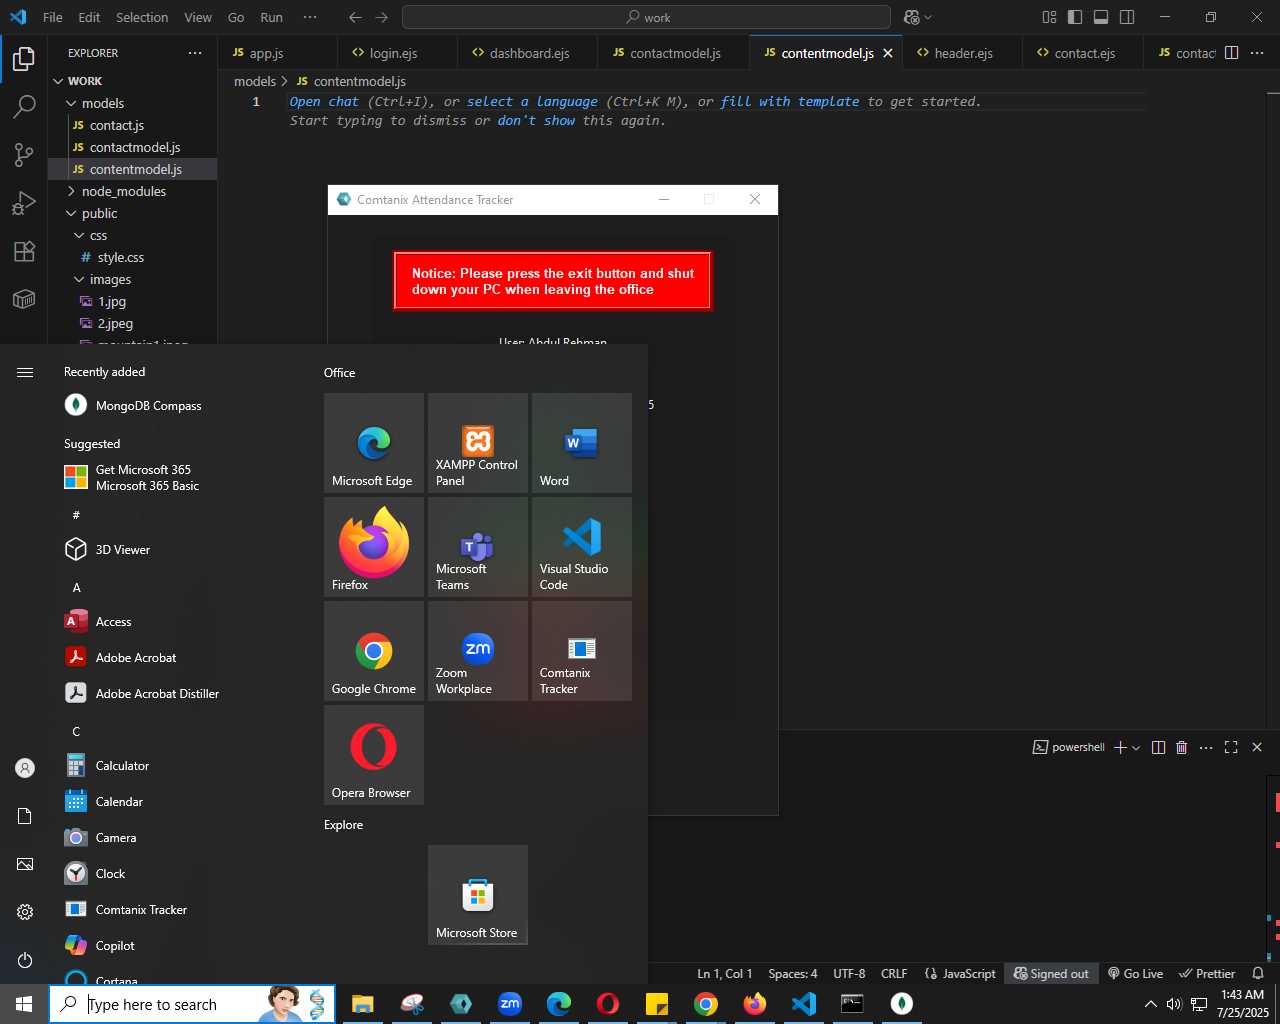Click the Start menu power button
Image resolution: width=1280 pixels, height=1024 pixels.
click(25, 960)
